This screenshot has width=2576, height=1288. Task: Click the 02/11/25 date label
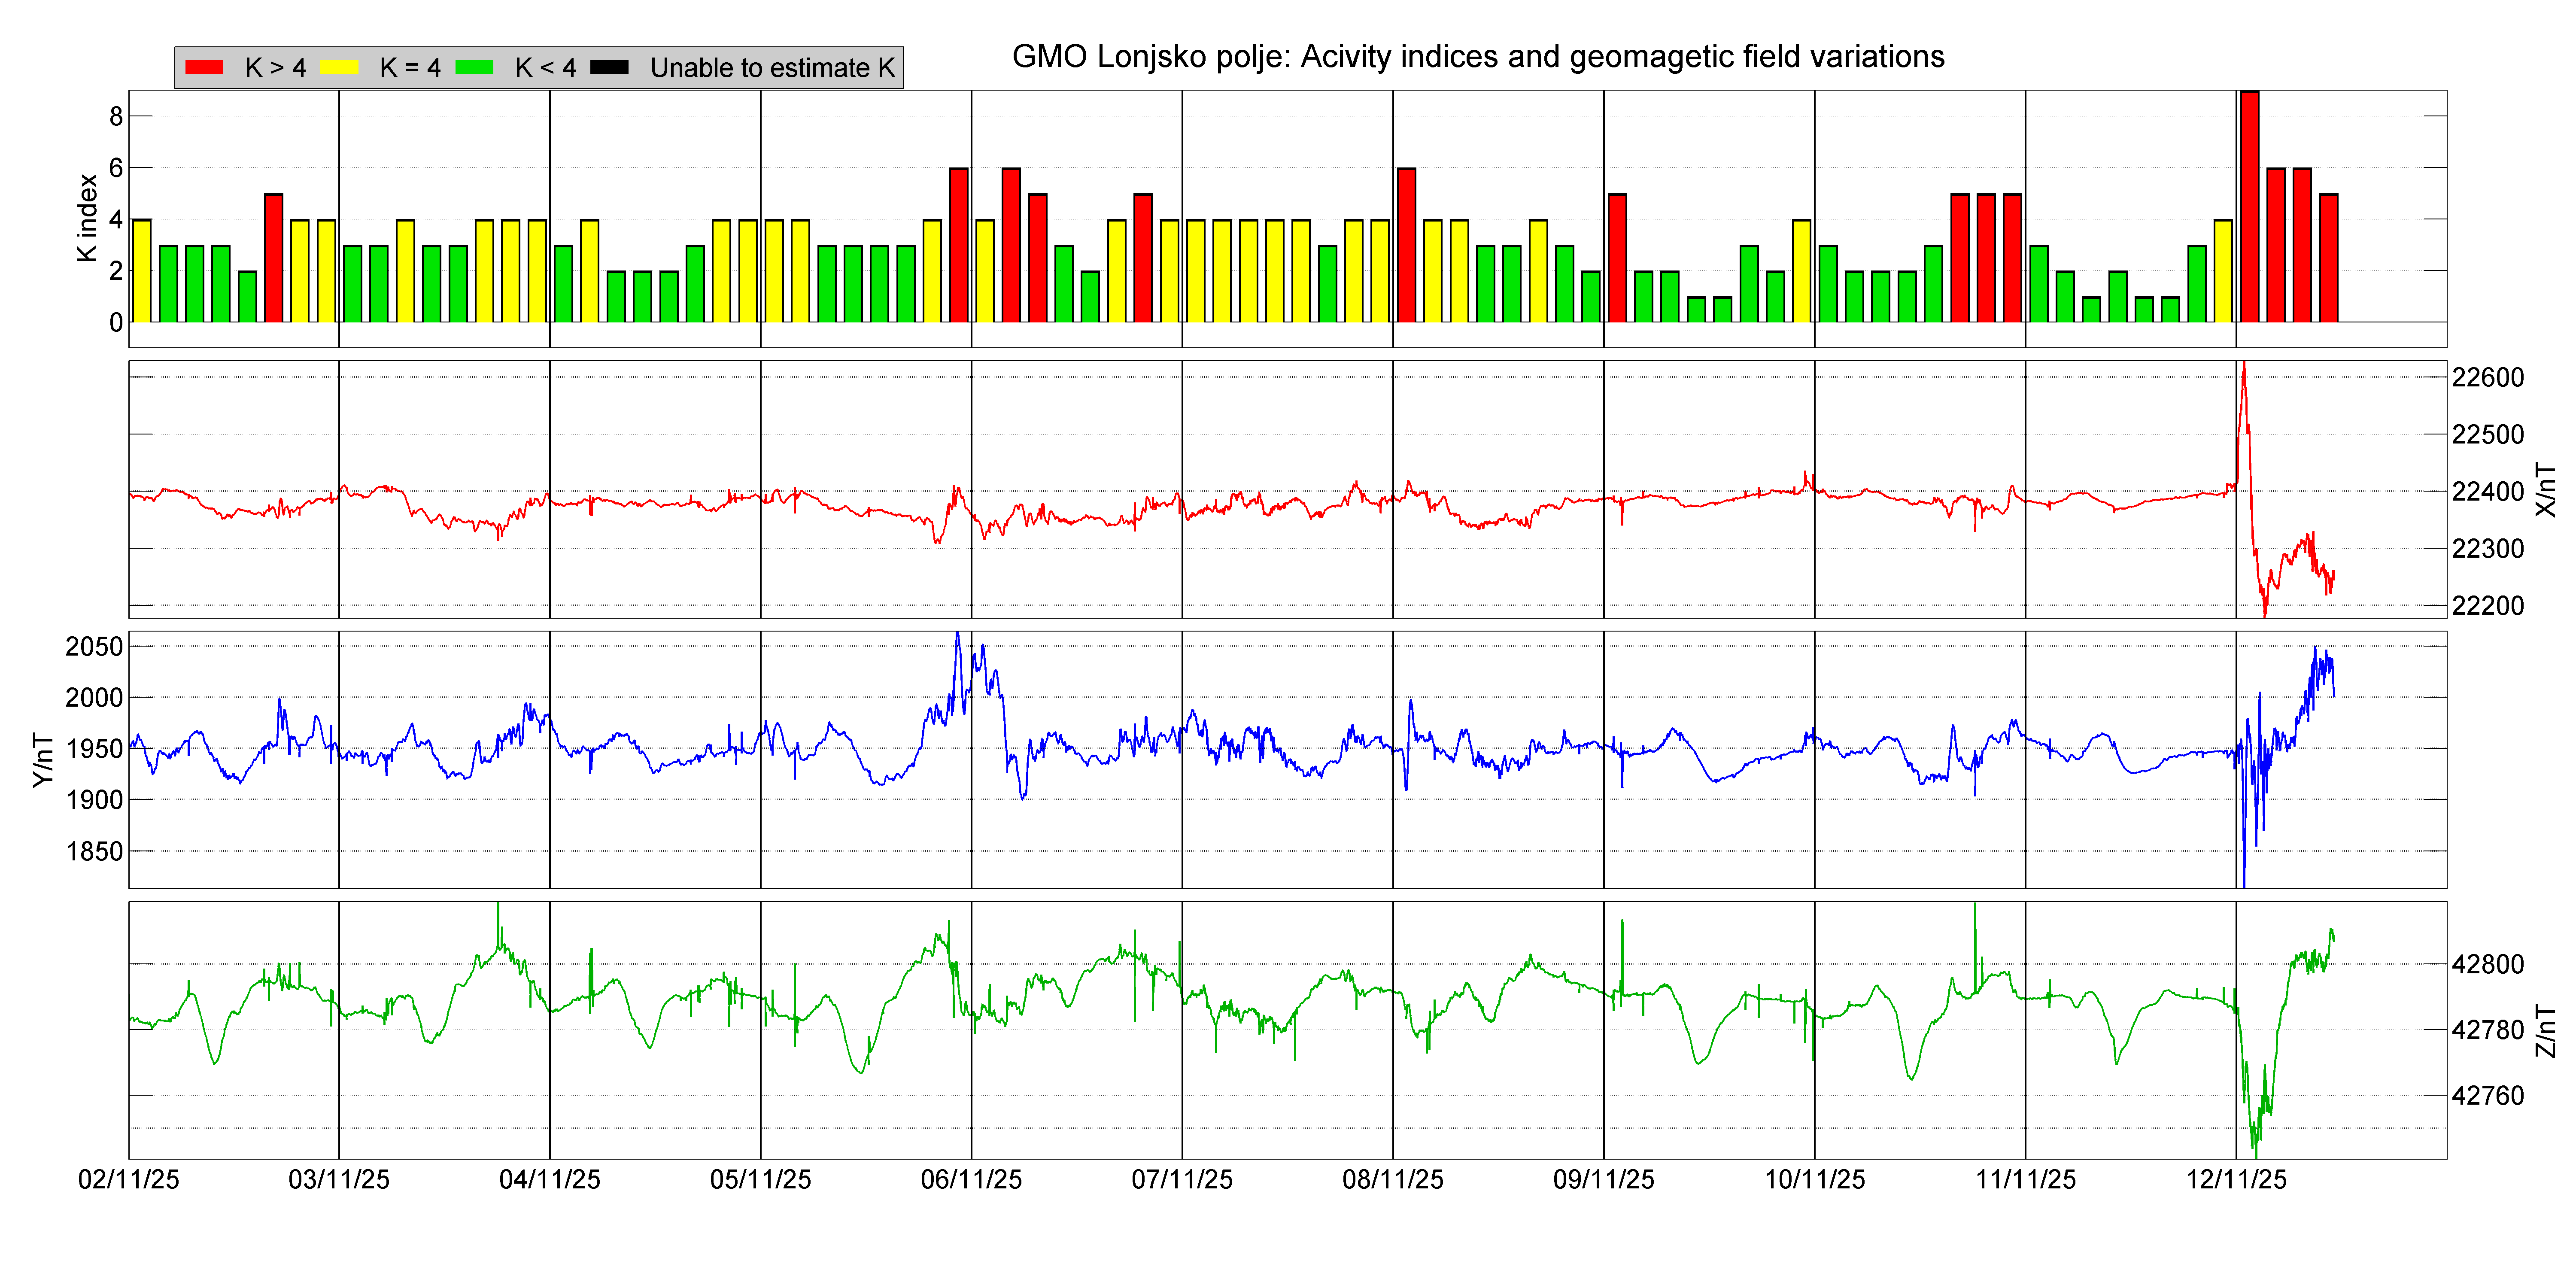128,1179
